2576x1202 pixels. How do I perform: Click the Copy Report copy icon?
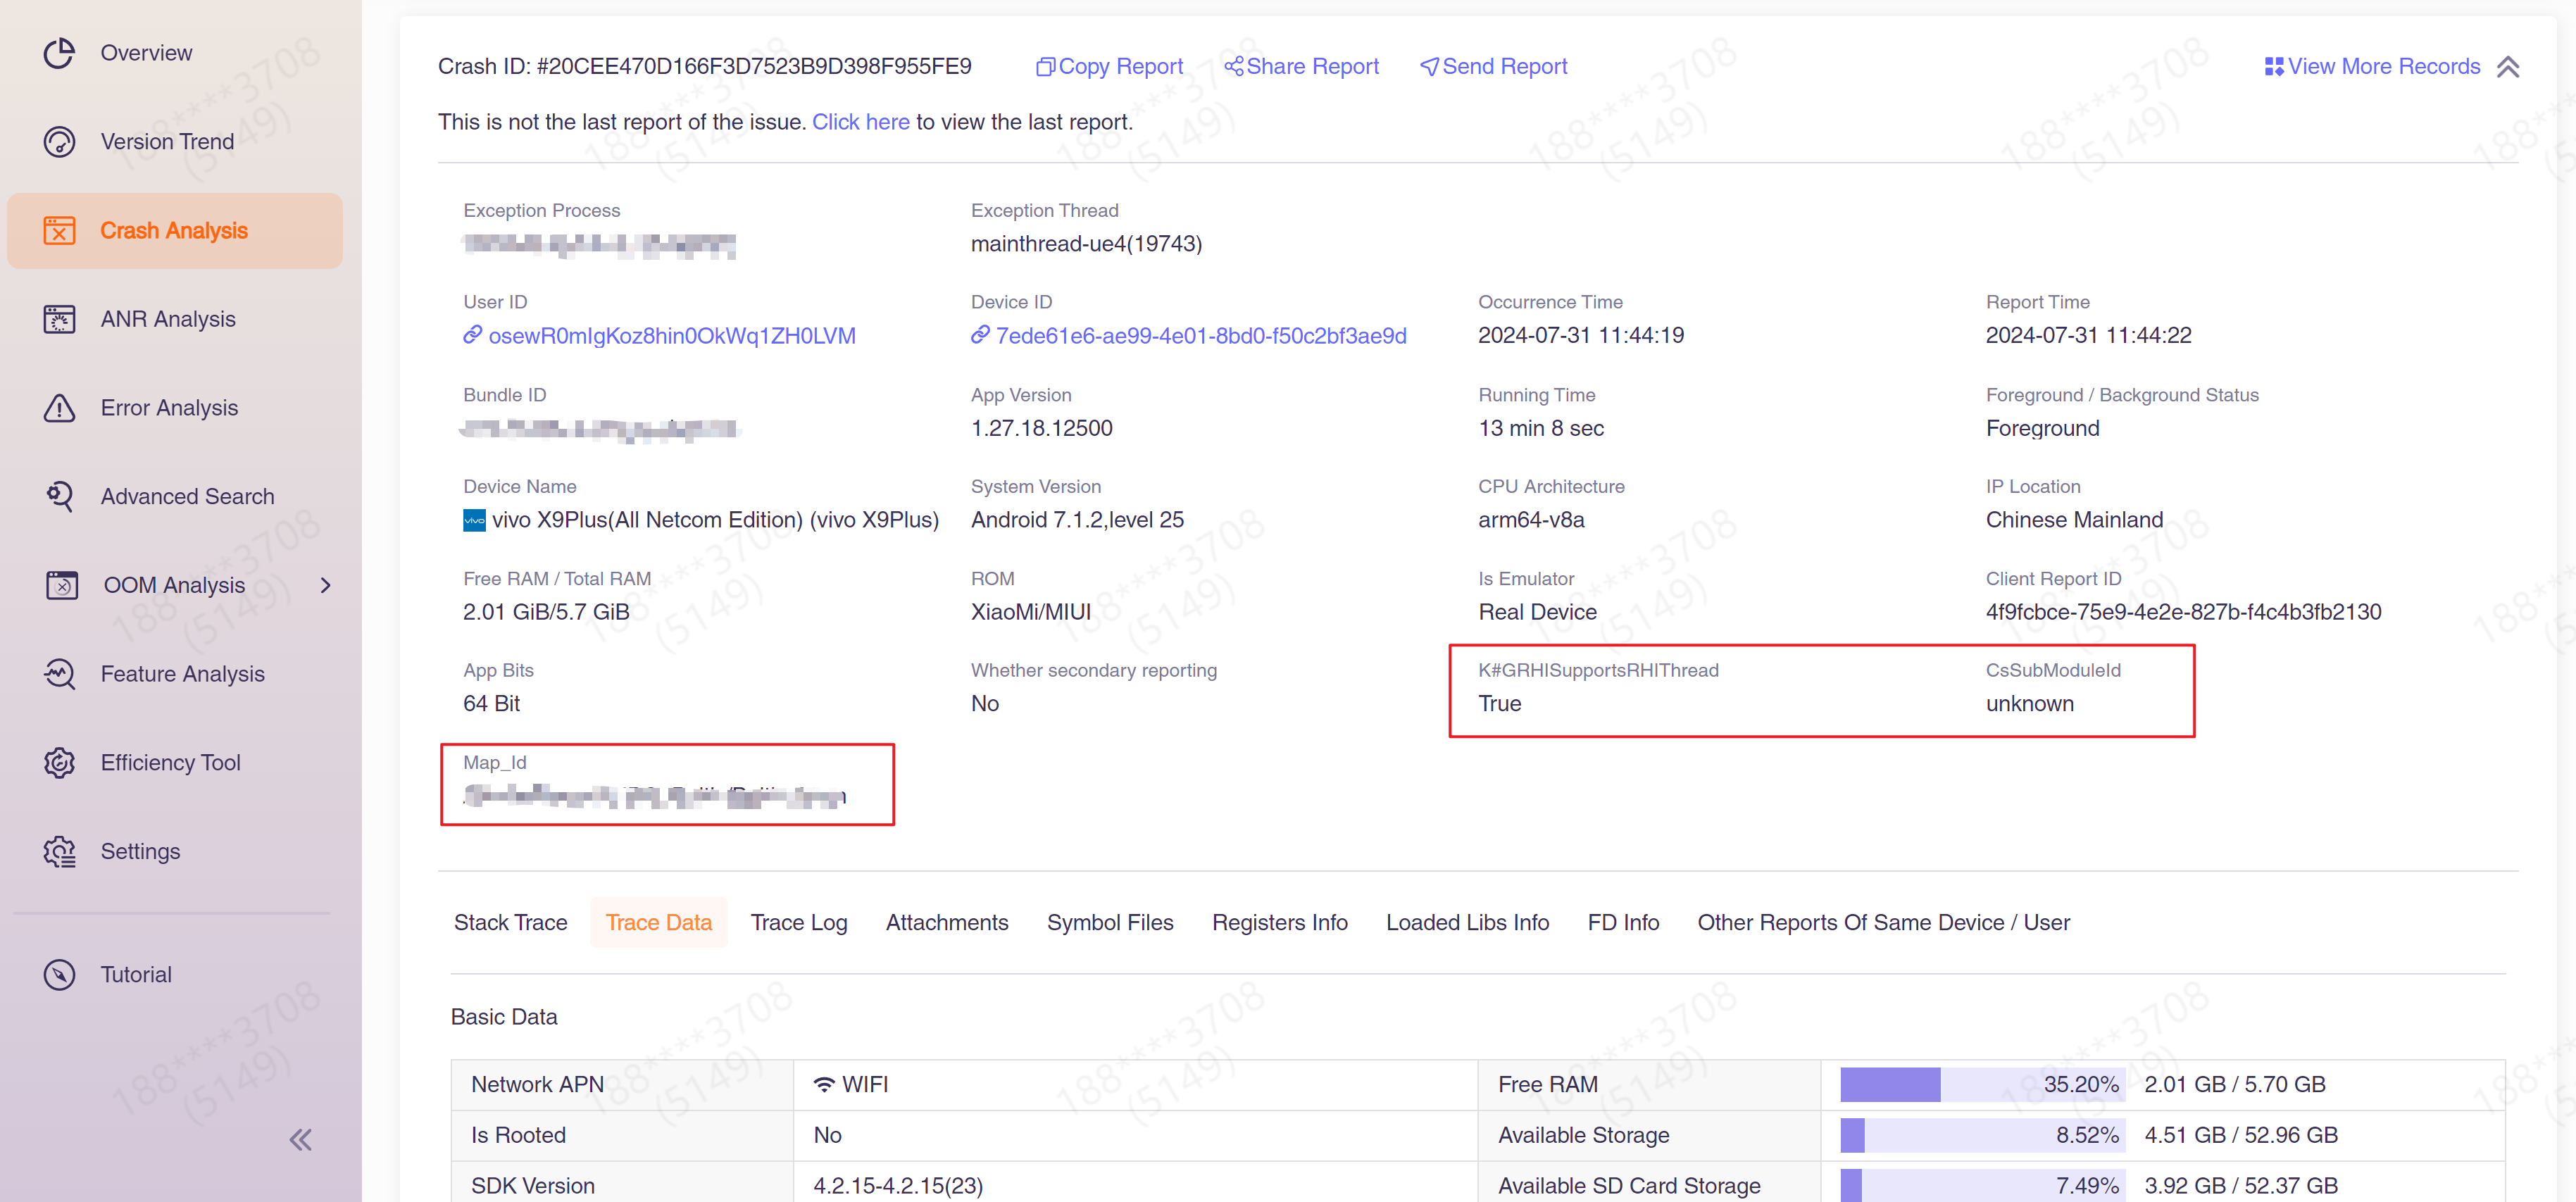[1045, 67]
